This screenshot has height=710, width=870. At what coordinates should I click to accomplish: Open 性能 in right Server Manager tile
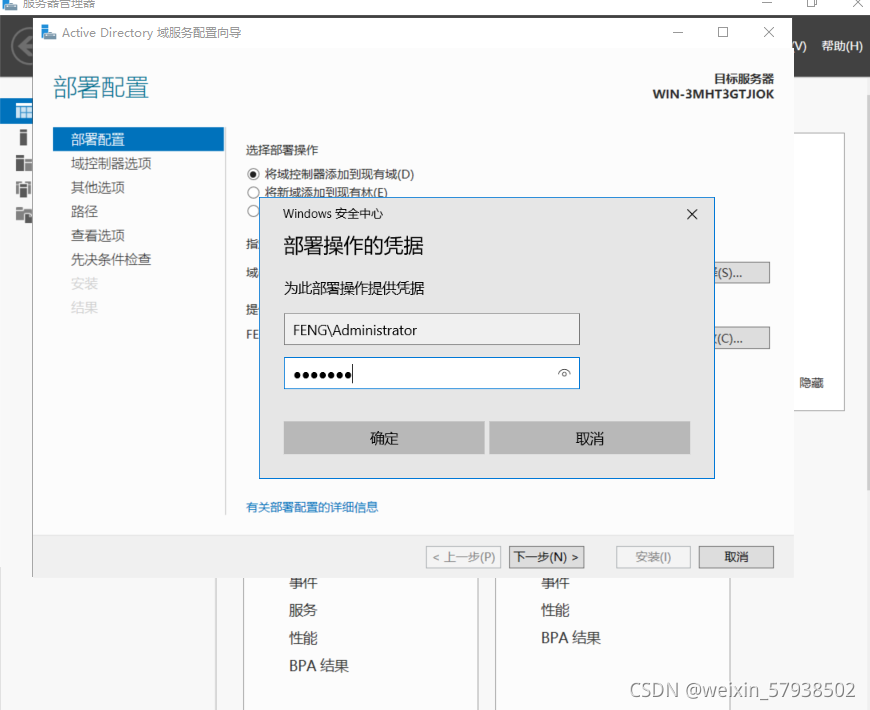coord(555,610)
